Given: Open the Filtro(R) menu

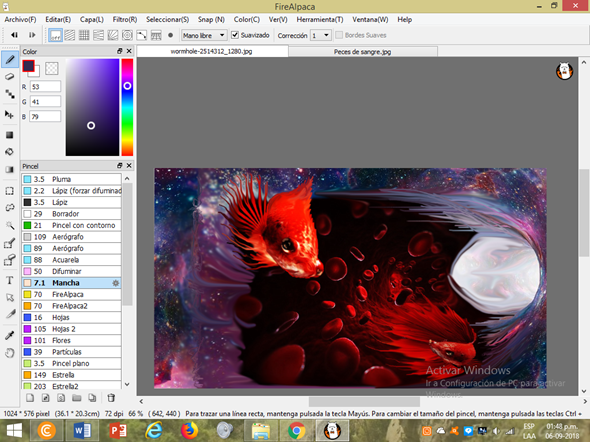Looking at the screenshot, I should pos(125,20).
